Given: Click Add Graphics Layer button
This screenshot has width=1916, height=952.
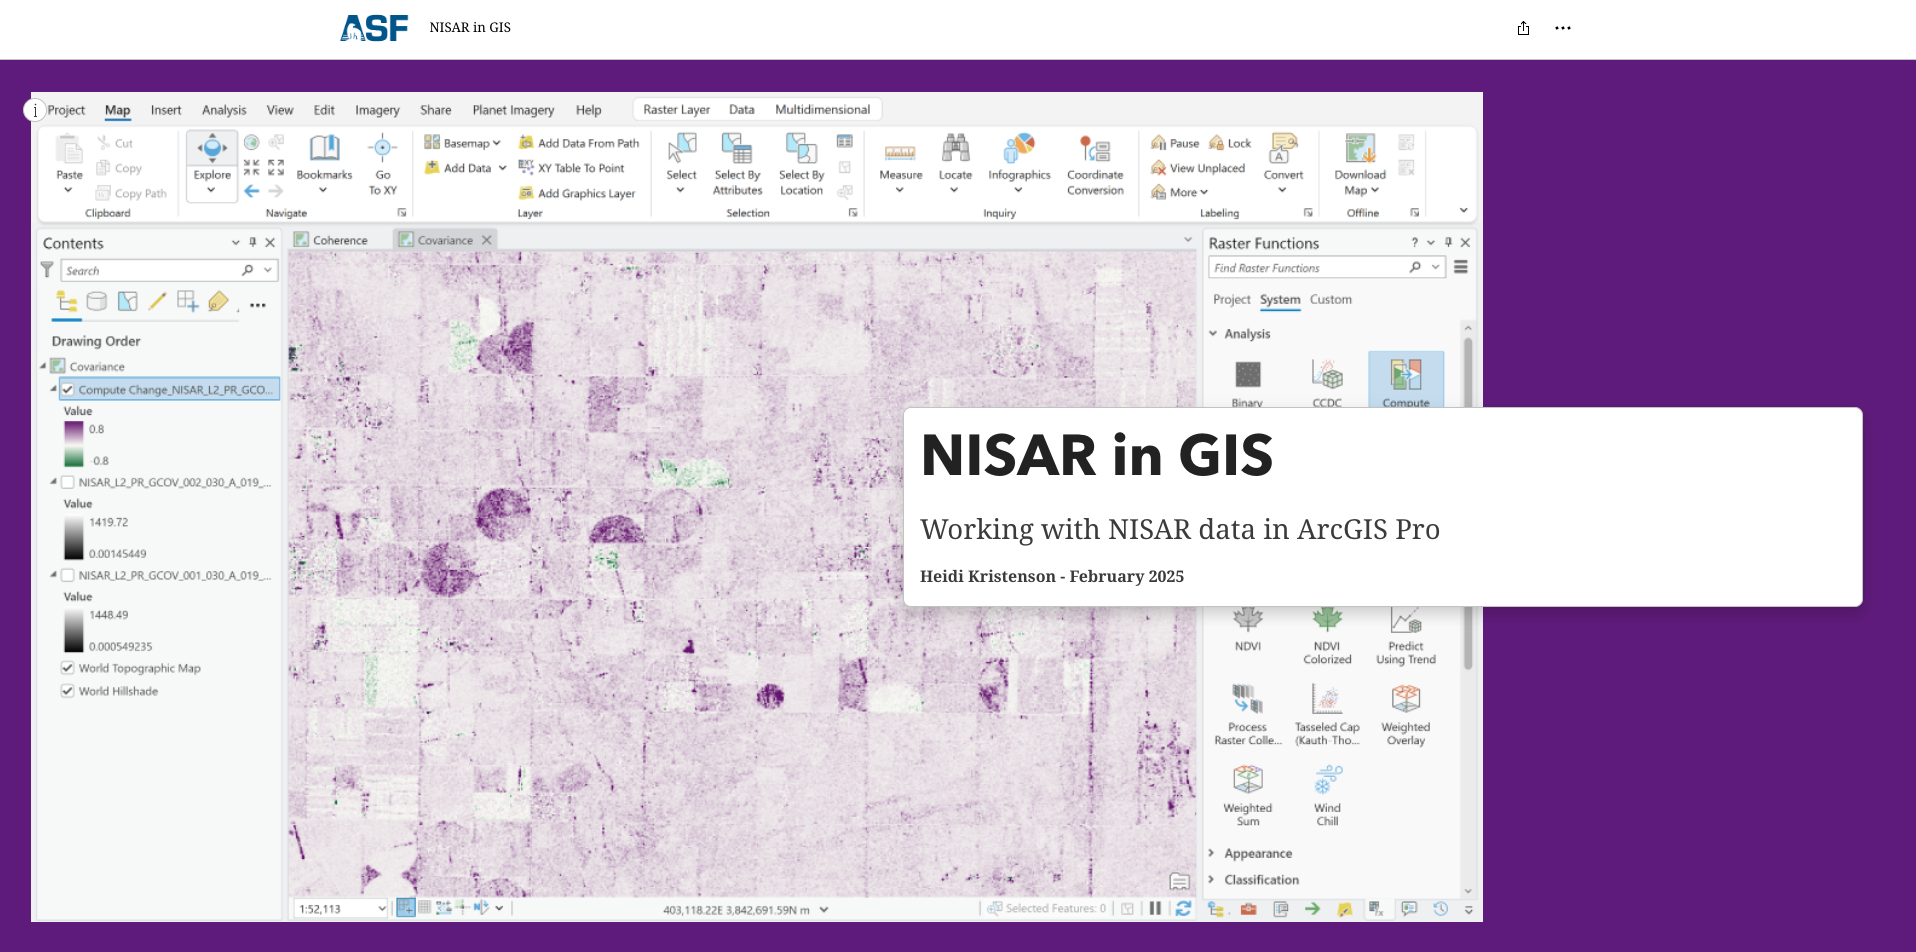Looking at the screenshot, I should click(577, 193).
